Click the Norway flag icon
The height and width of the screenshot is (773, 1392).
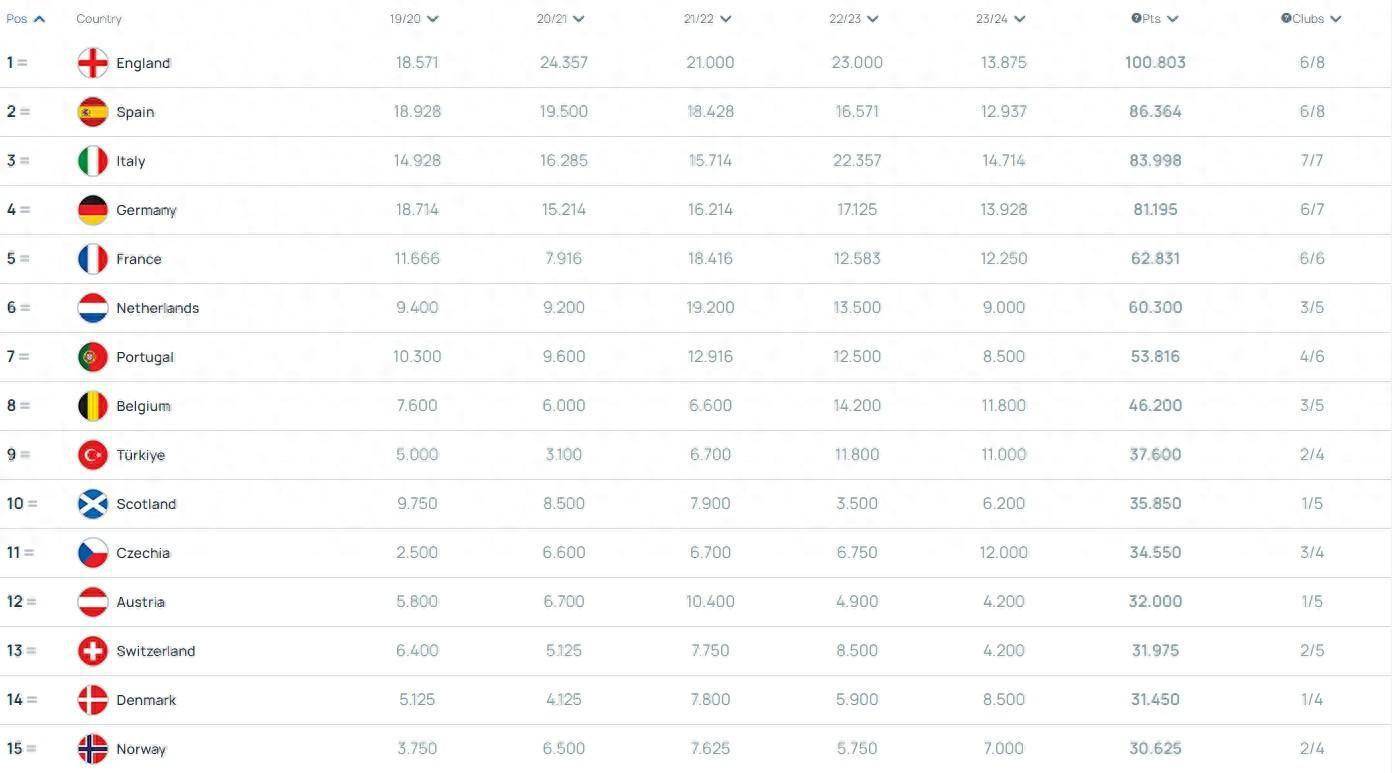click(x=92, y=748)
